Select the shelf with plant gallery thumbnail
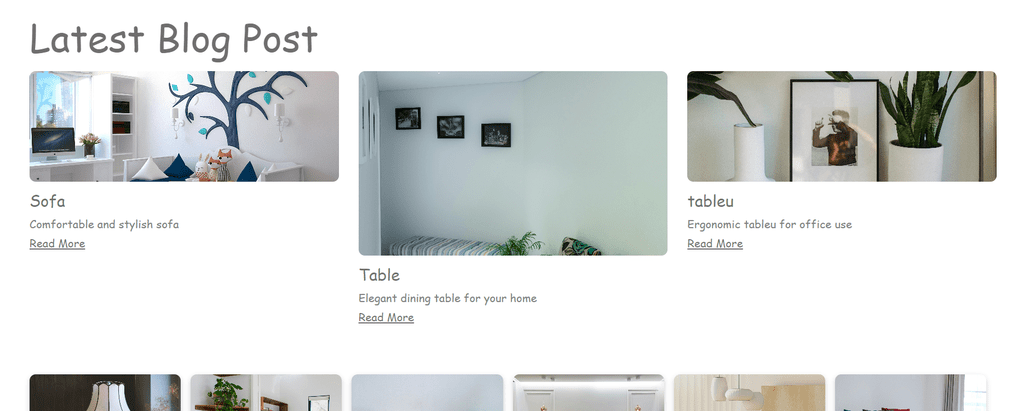This screenshot has height=411, width=1024. coord(266,393)
